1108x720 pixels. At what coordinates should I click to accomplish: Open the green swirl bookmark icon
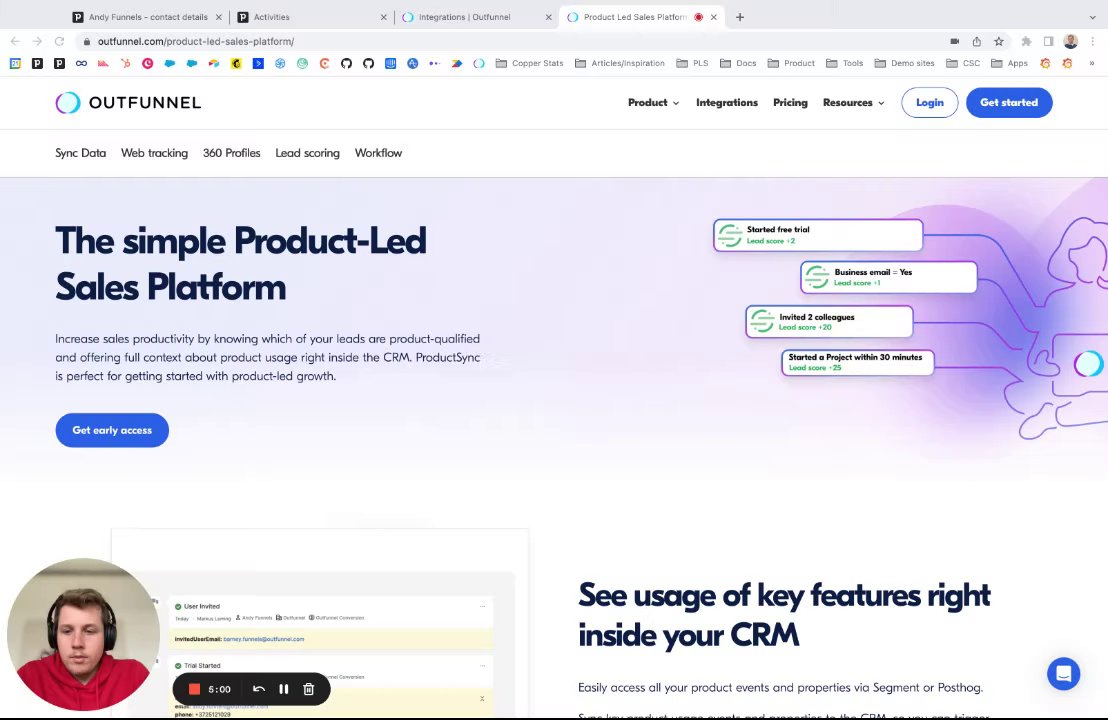(302, 63)
